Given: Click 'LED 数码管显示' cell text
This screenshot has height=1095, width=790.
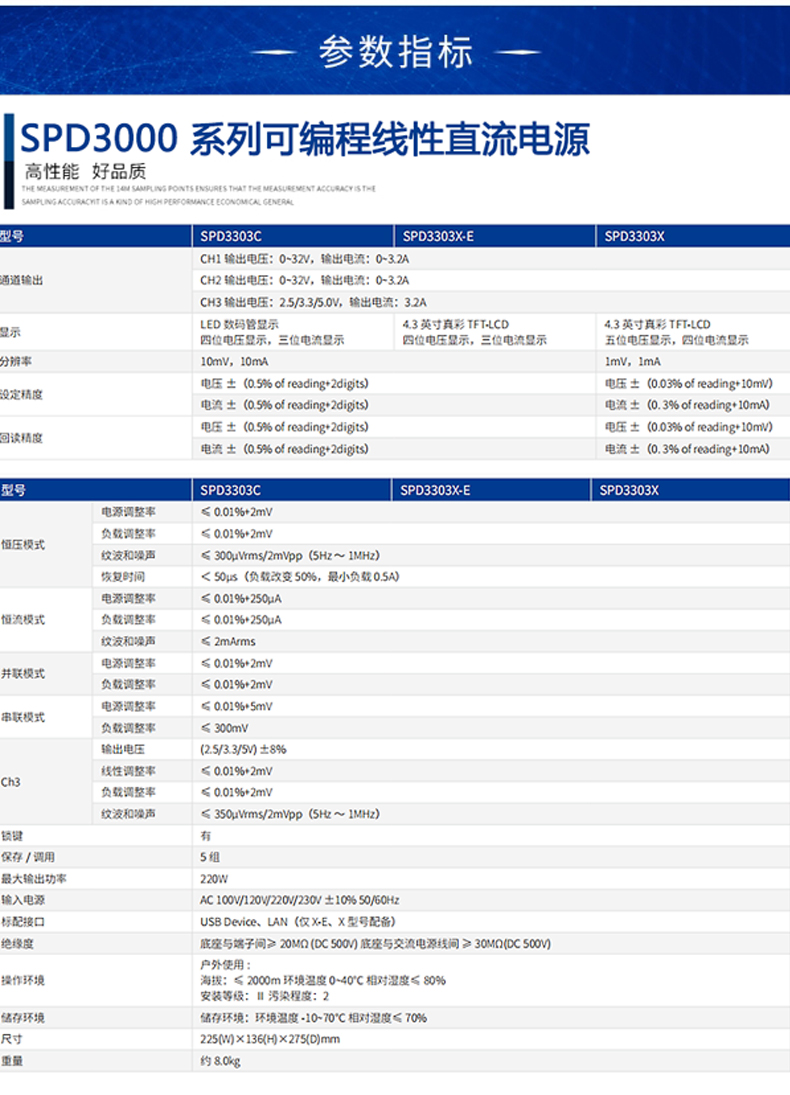Looking at the screenshot, I should point(240,324).
